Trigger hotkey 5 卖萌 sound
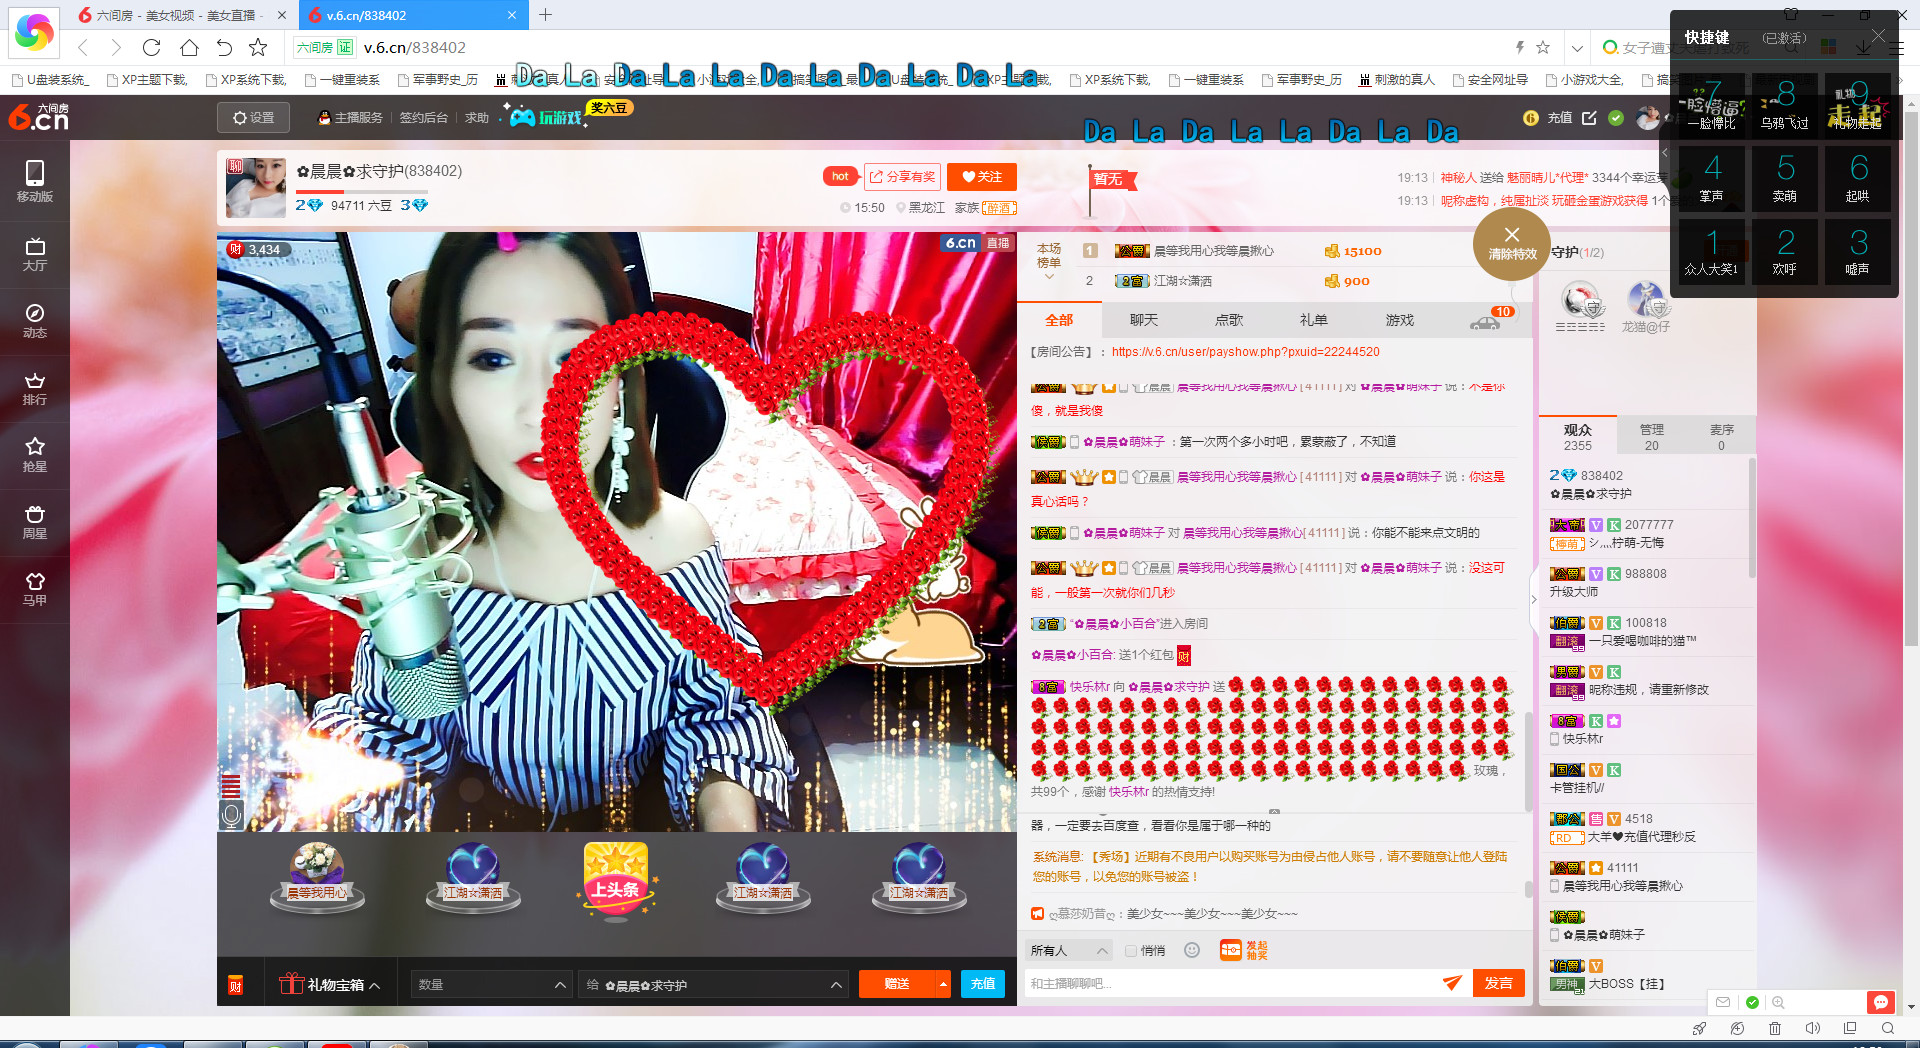The image size is (1920, 1048). [1785, 178]
